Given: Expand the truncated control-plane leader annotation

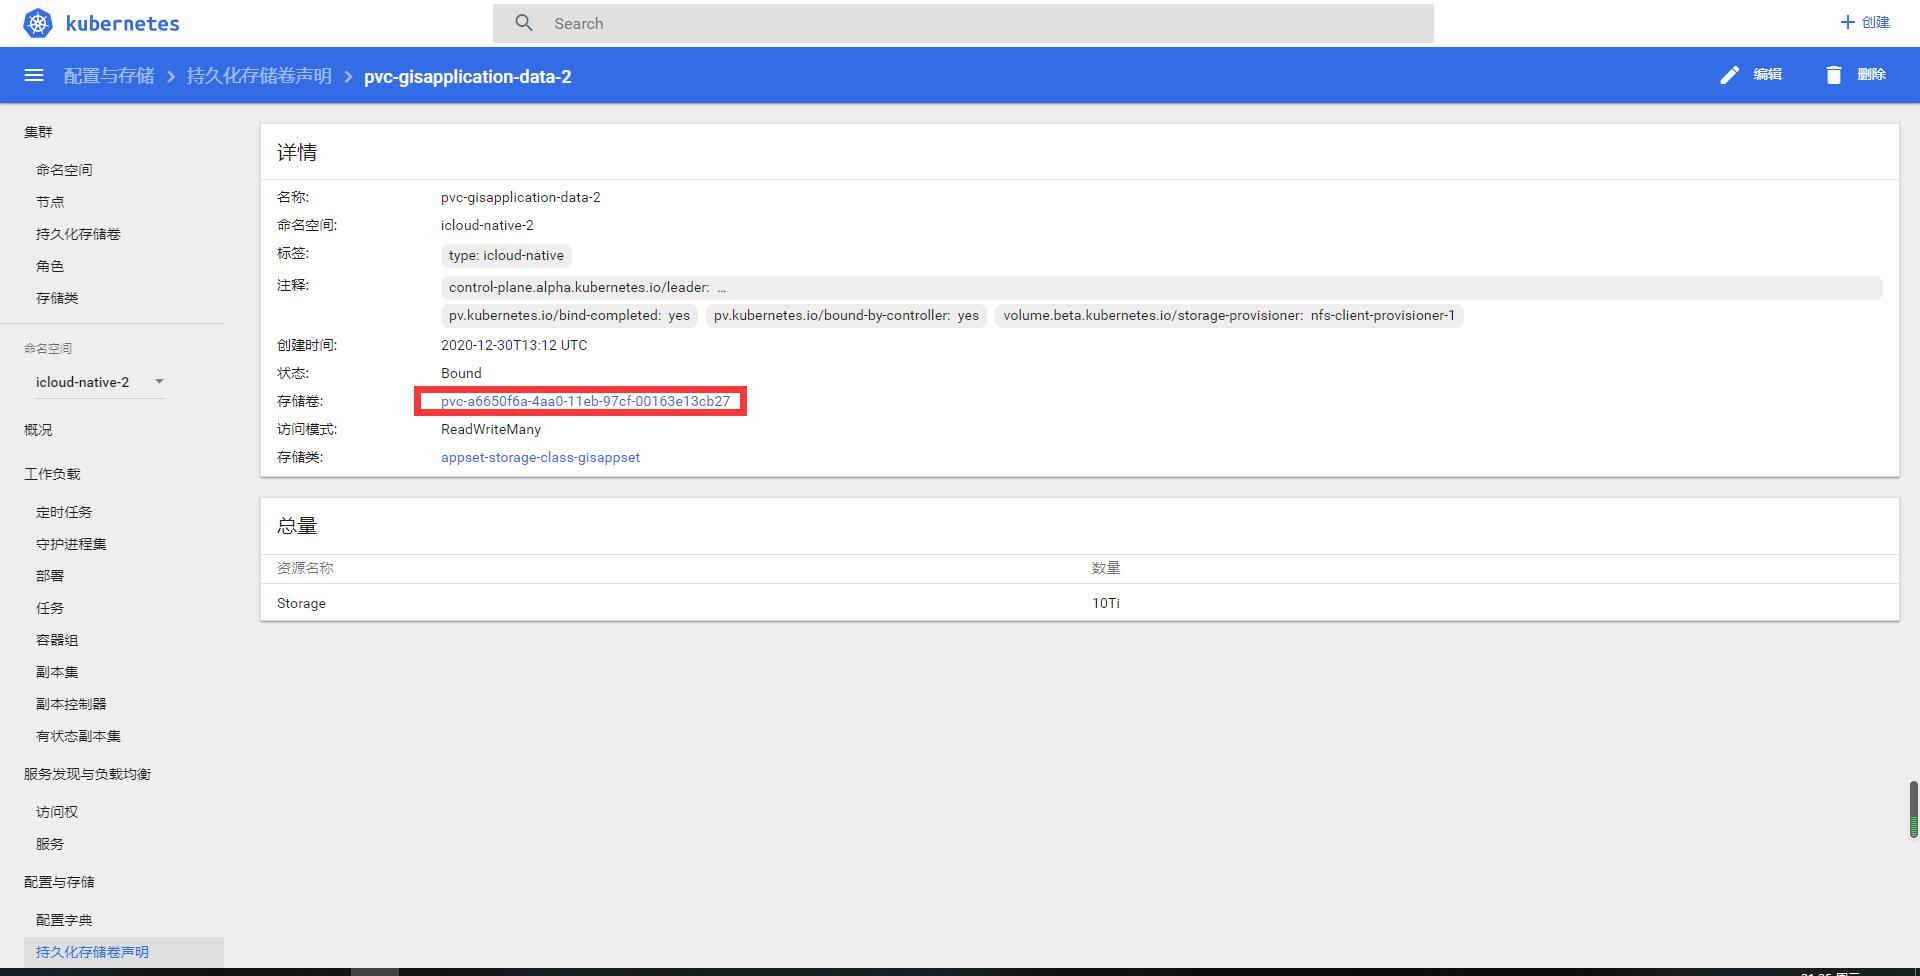Looking at the screenshot, I should click(722, 287).
